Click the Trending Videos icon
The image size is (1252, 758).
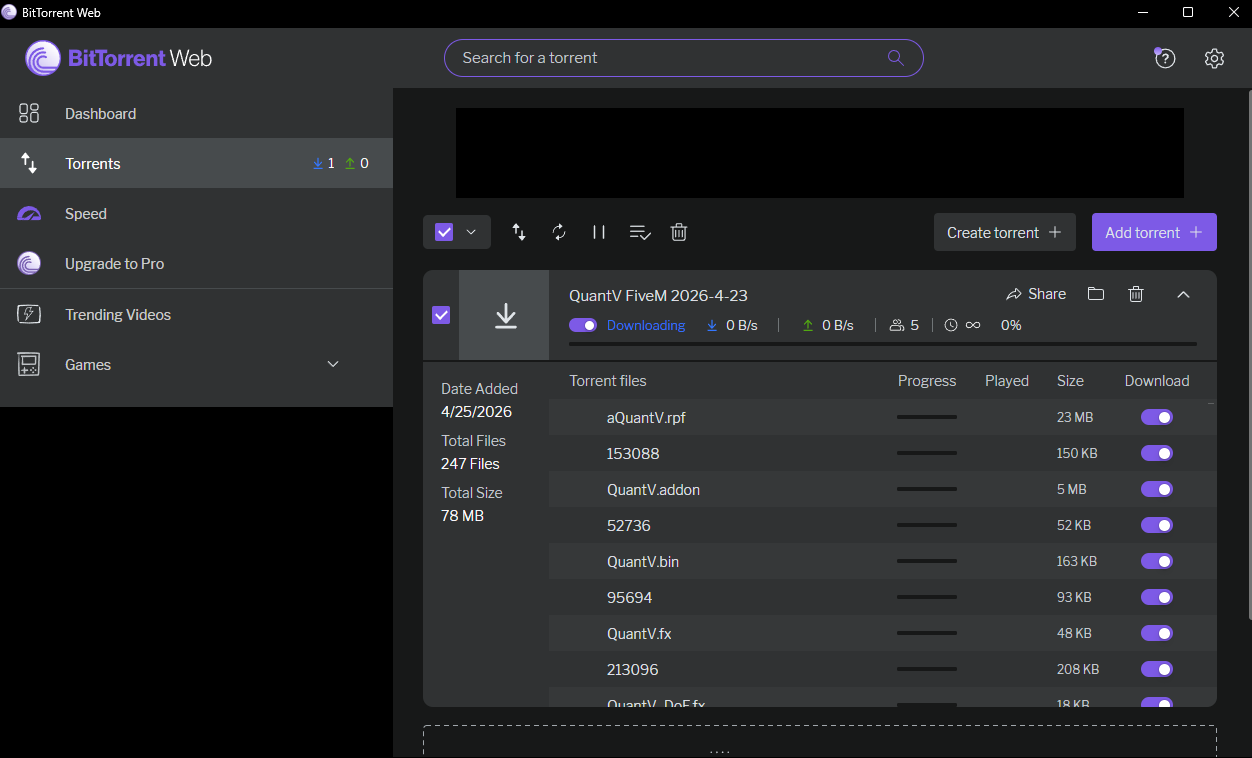[x=29, y=314]
